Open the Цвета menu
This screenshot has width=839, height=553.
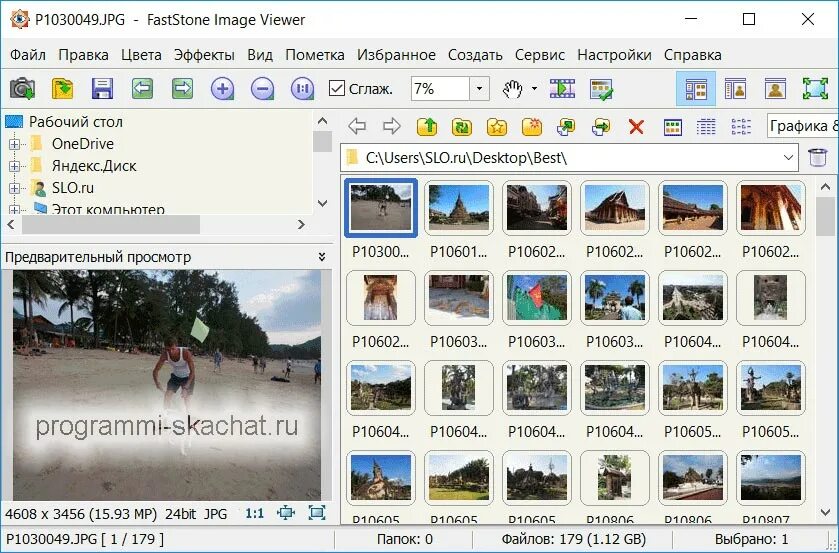click(x=141, y=55)
